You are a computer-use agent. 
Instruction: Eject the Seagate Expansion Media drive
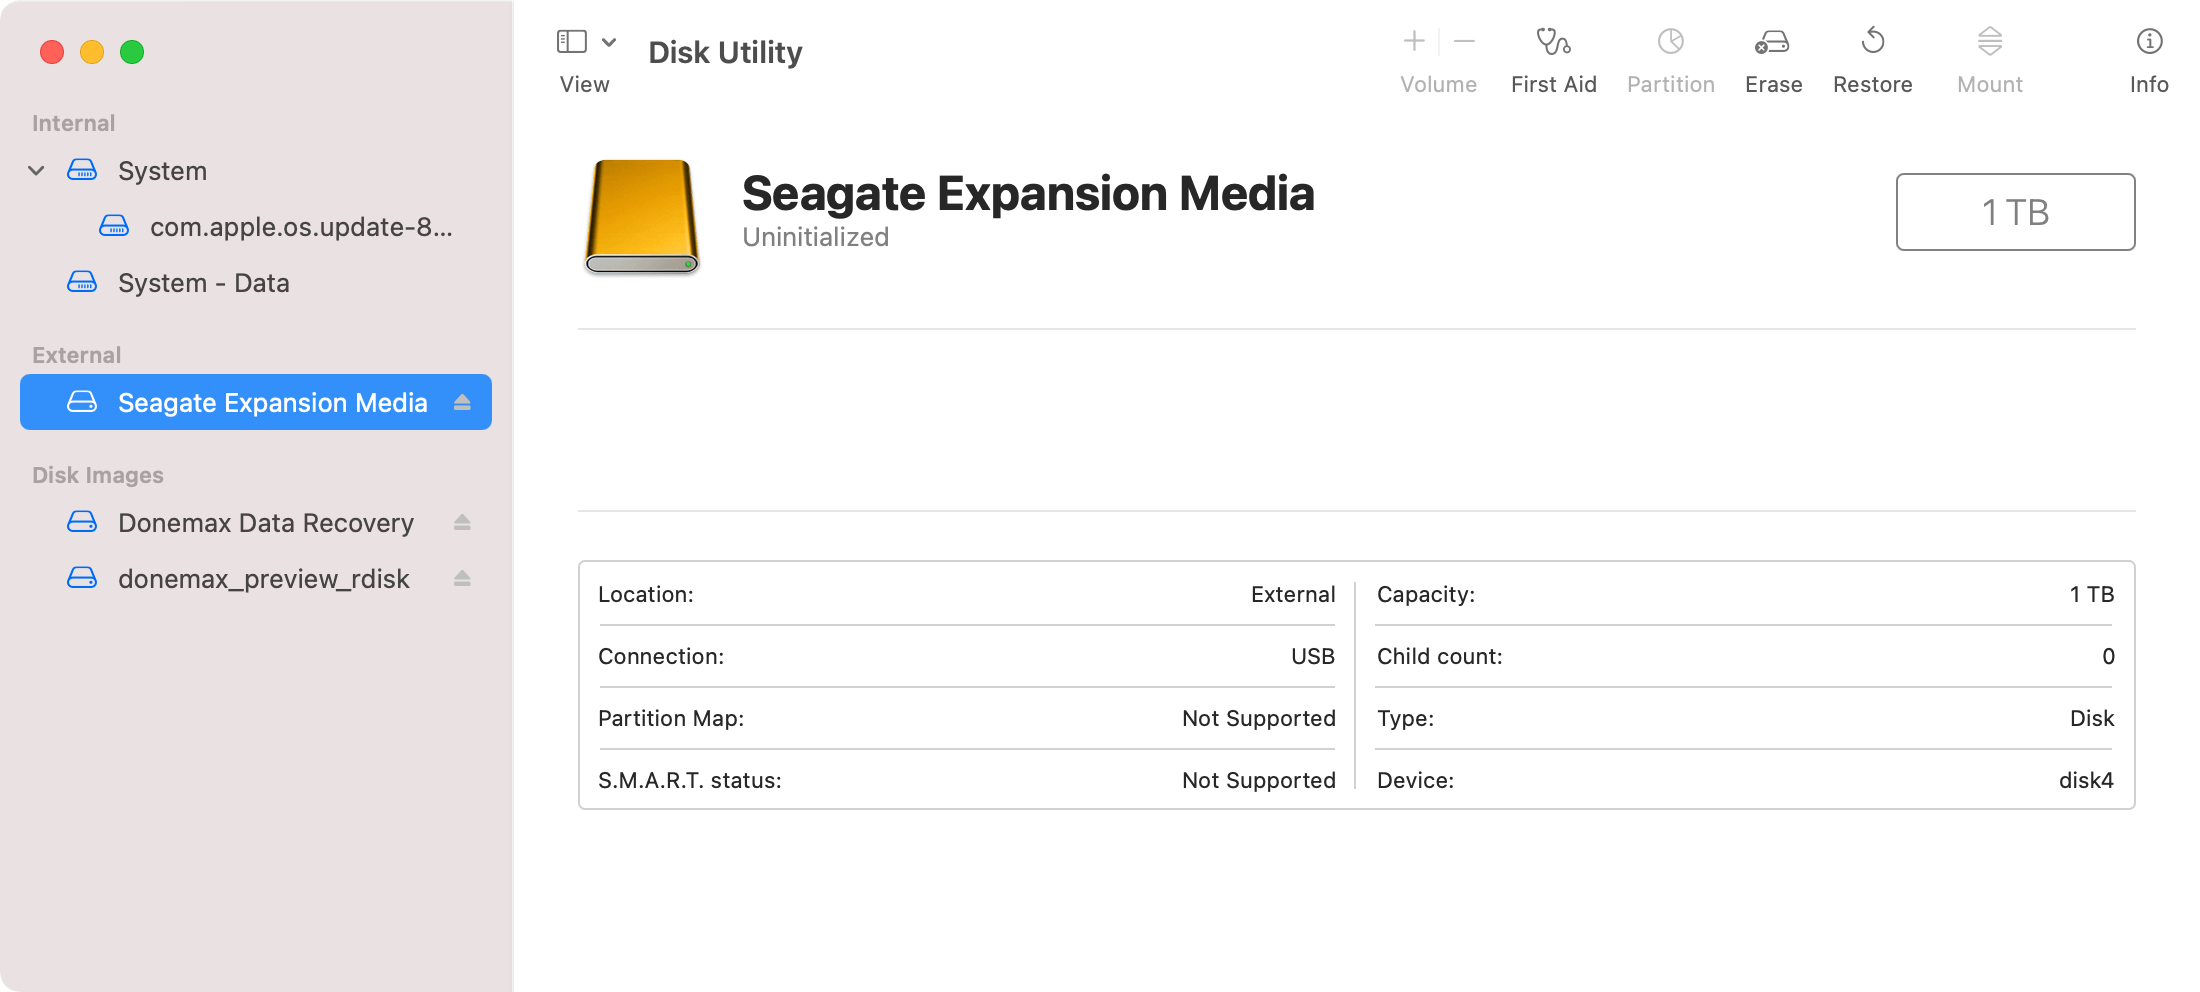[x=462, y=402]
